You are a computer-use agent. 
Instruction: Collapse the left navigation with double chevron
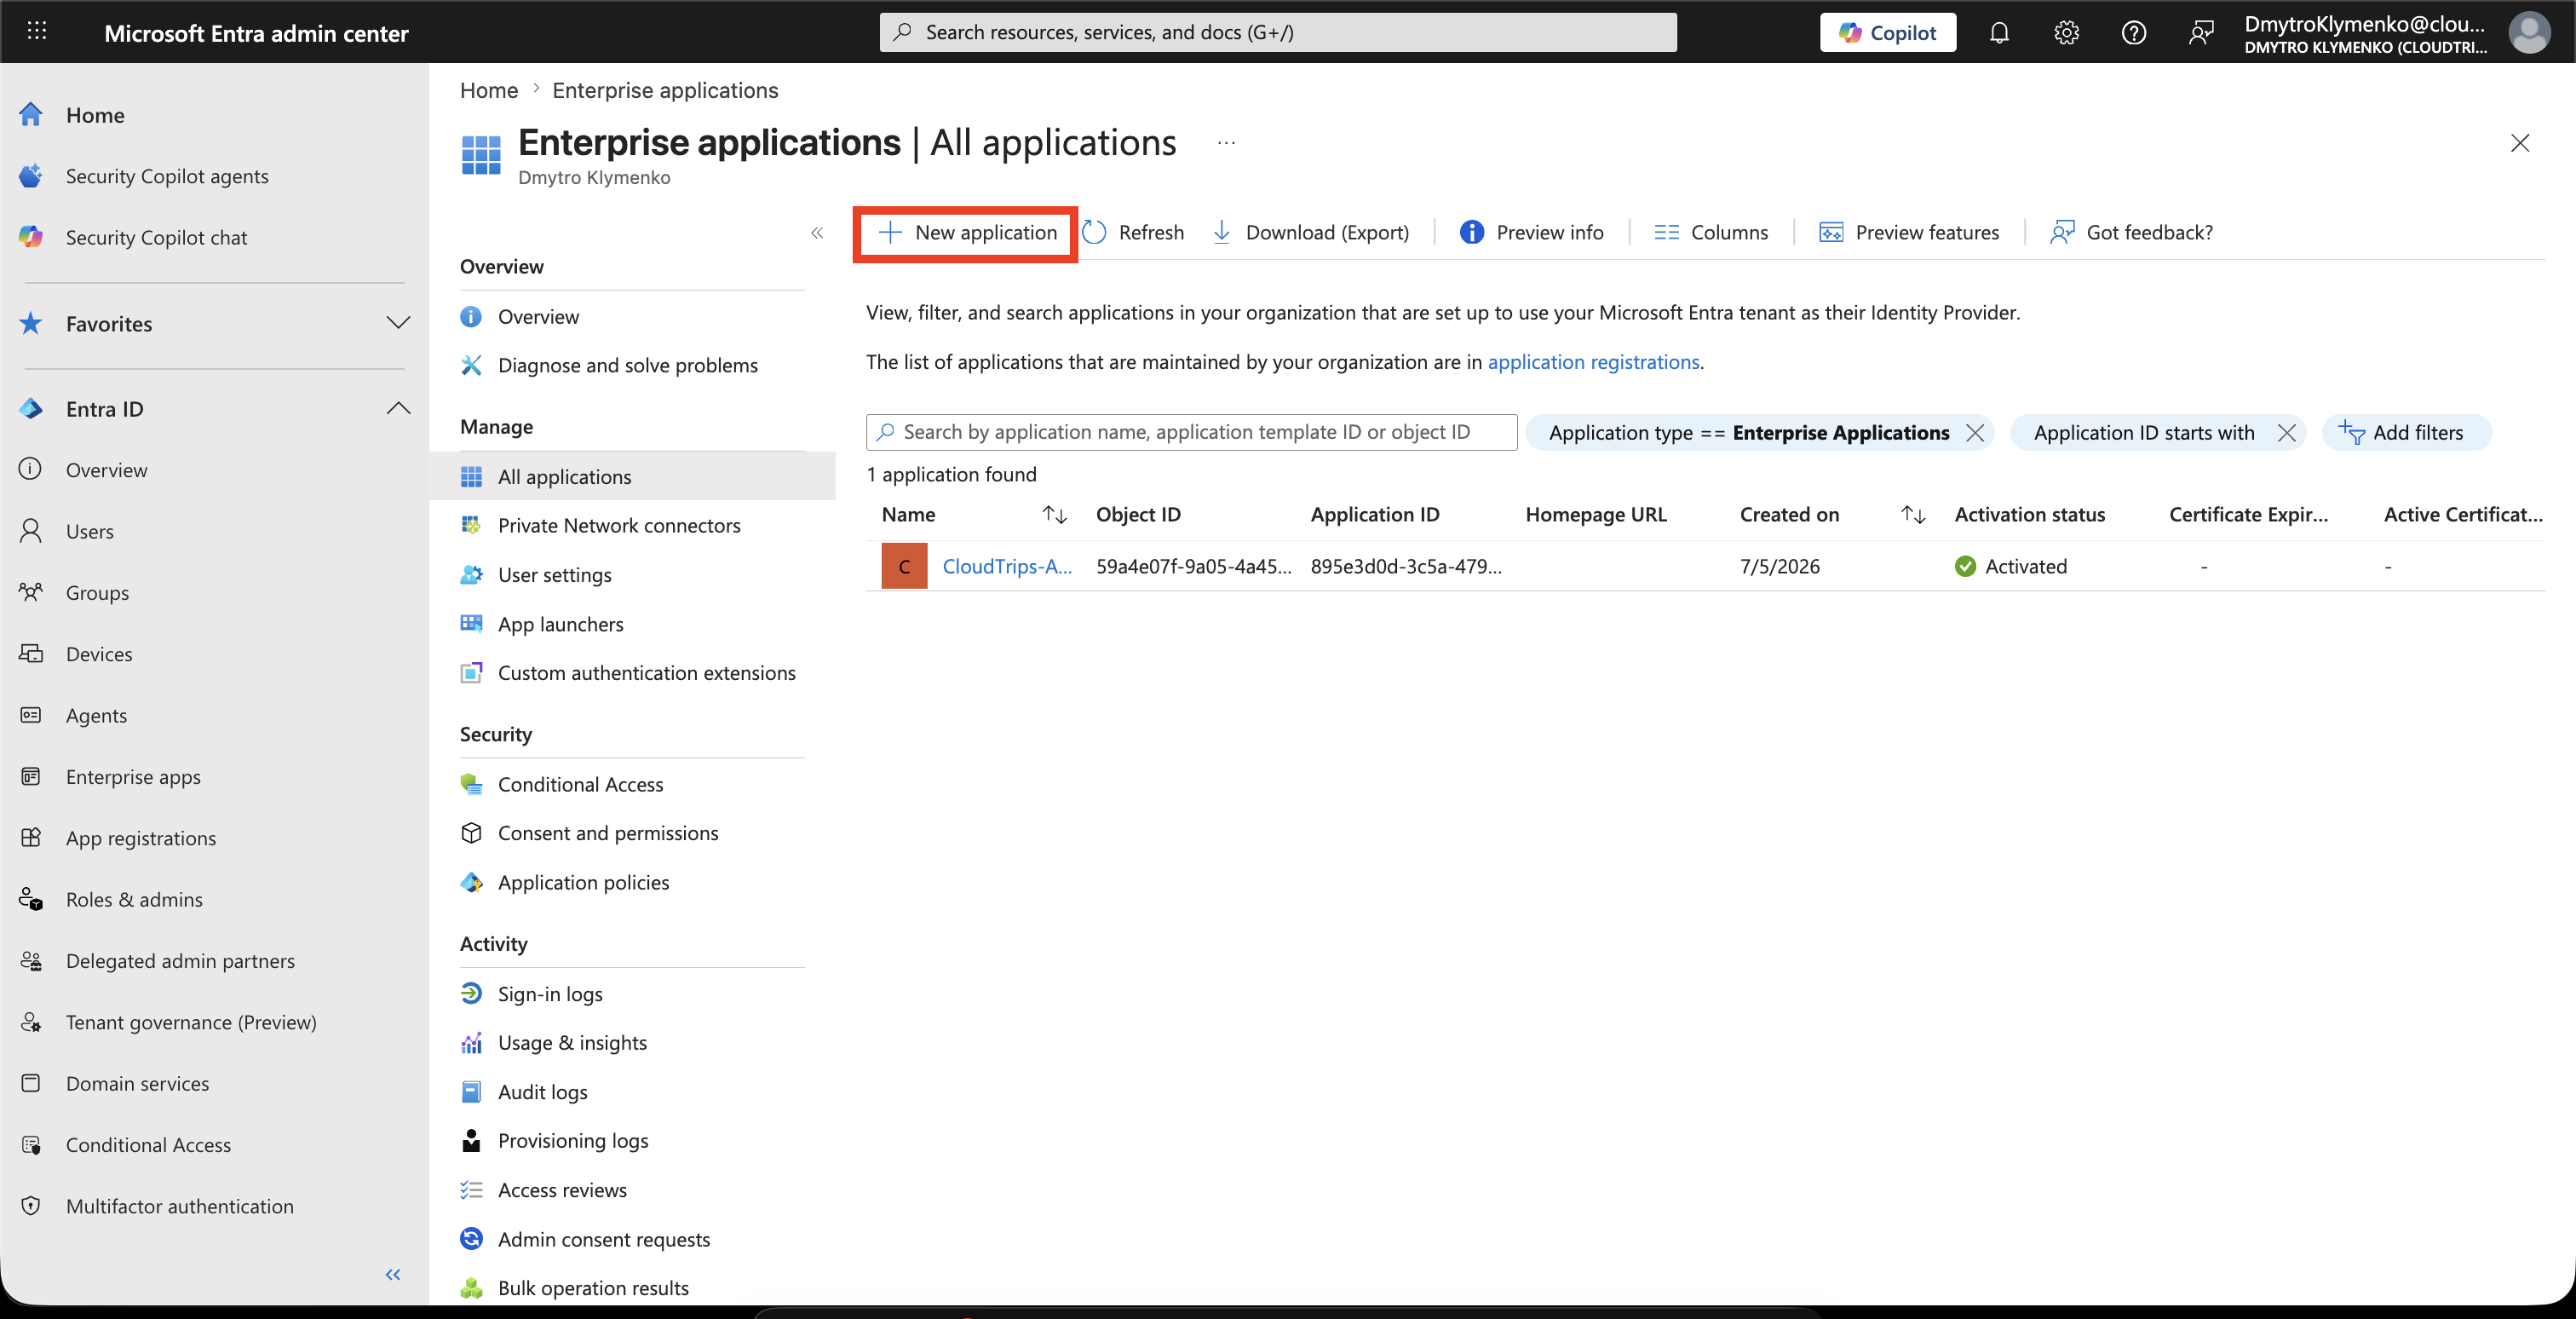pyautogui.click(x=393, y=1273)
